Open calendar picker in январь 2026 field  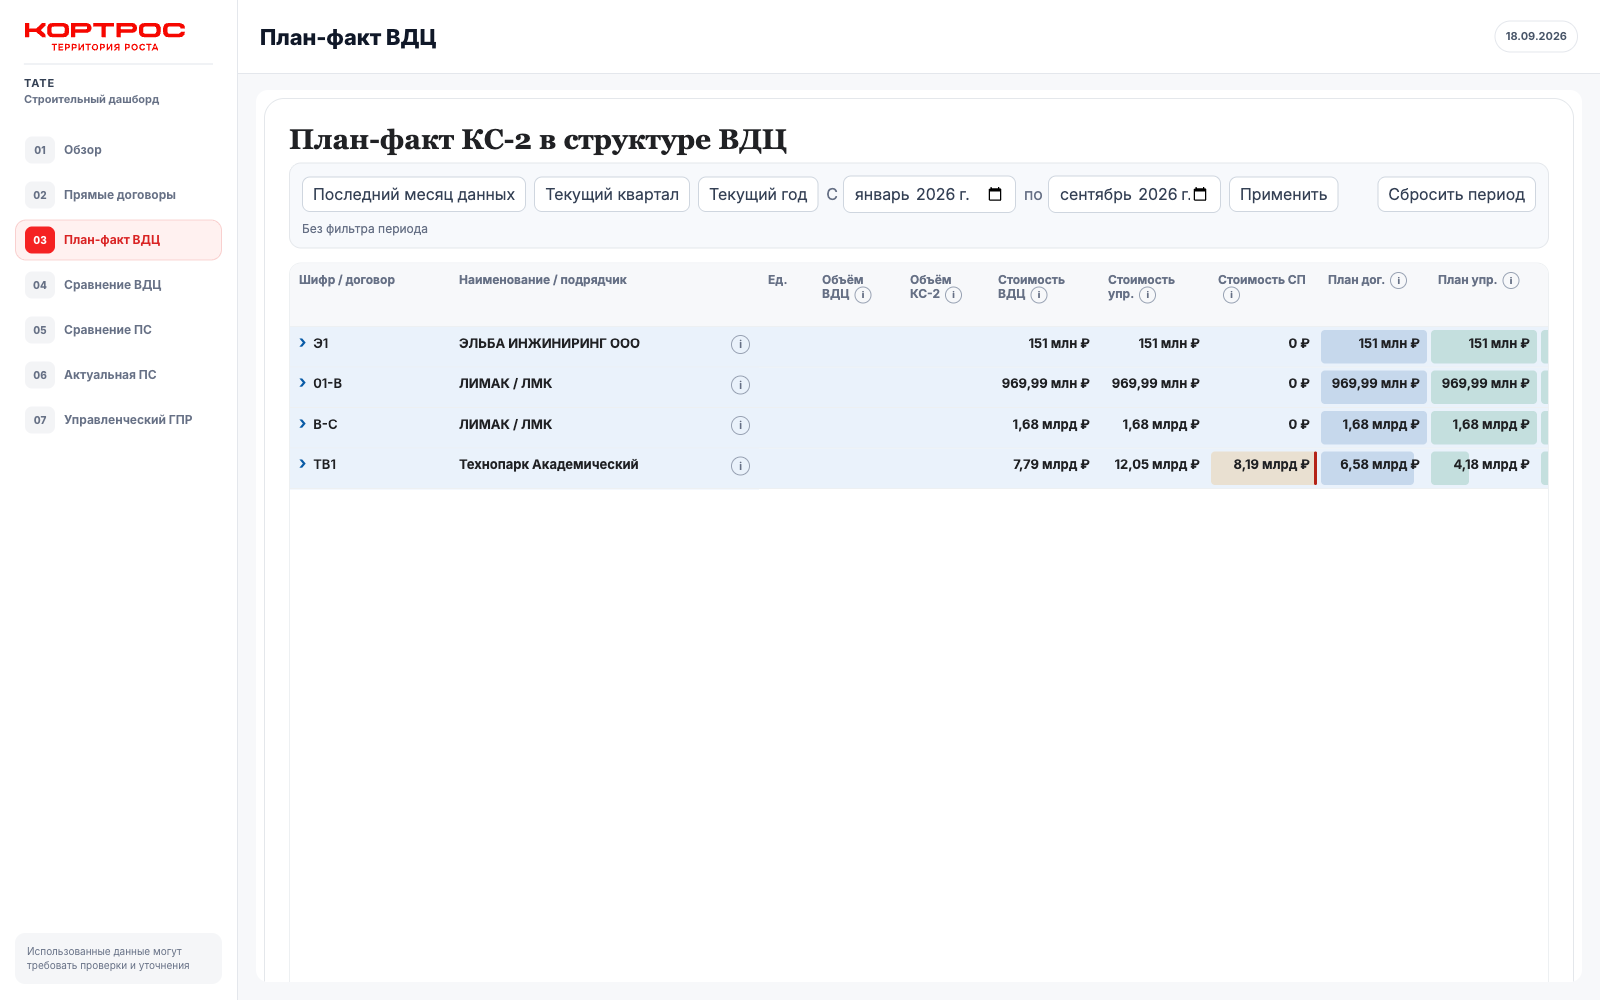coord(995,194)
